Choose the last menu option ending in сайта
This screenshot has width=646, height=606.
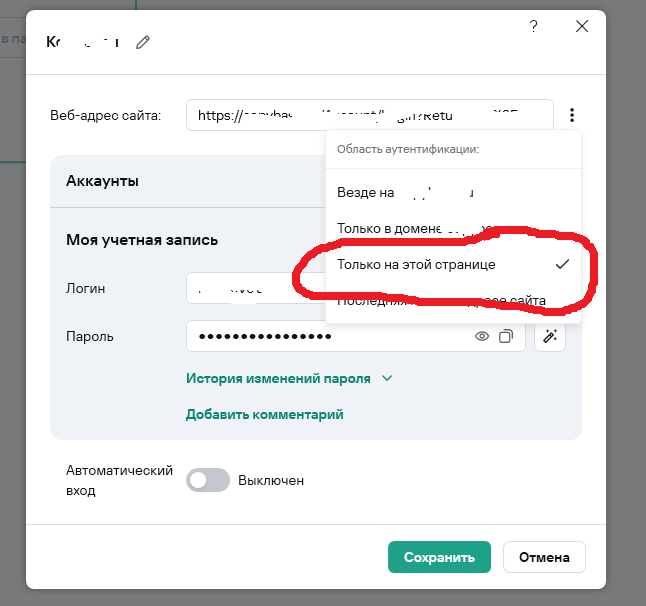453,300
